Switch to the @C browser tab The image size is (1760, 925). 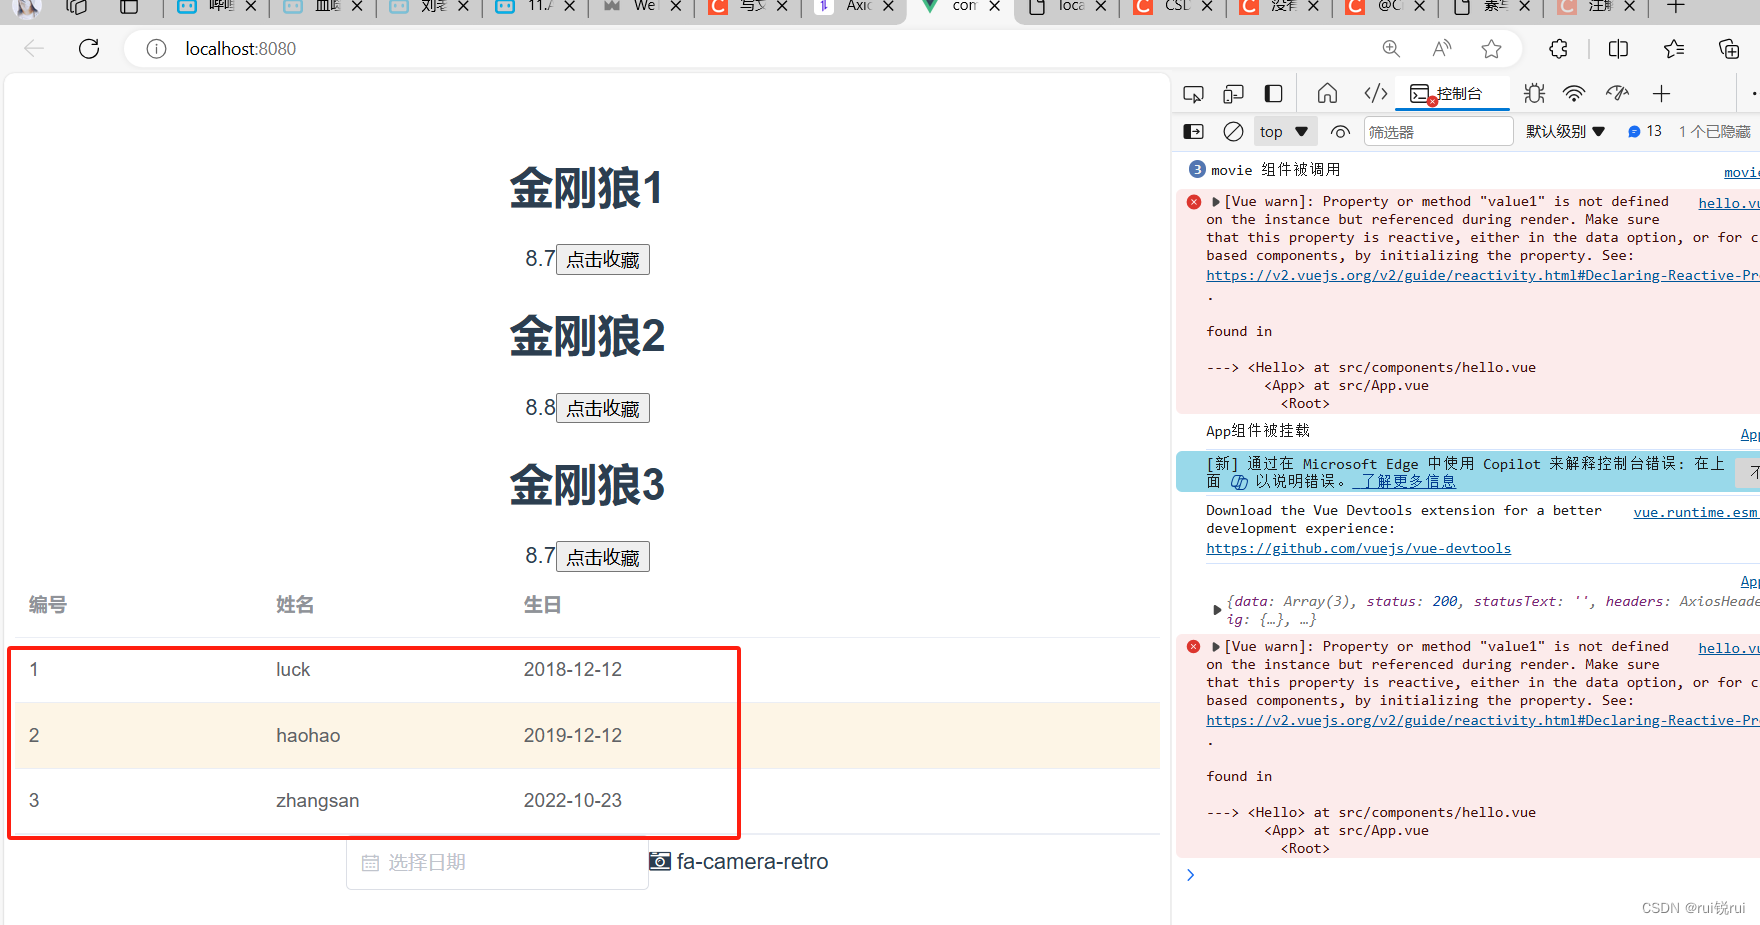(1383, 7)
